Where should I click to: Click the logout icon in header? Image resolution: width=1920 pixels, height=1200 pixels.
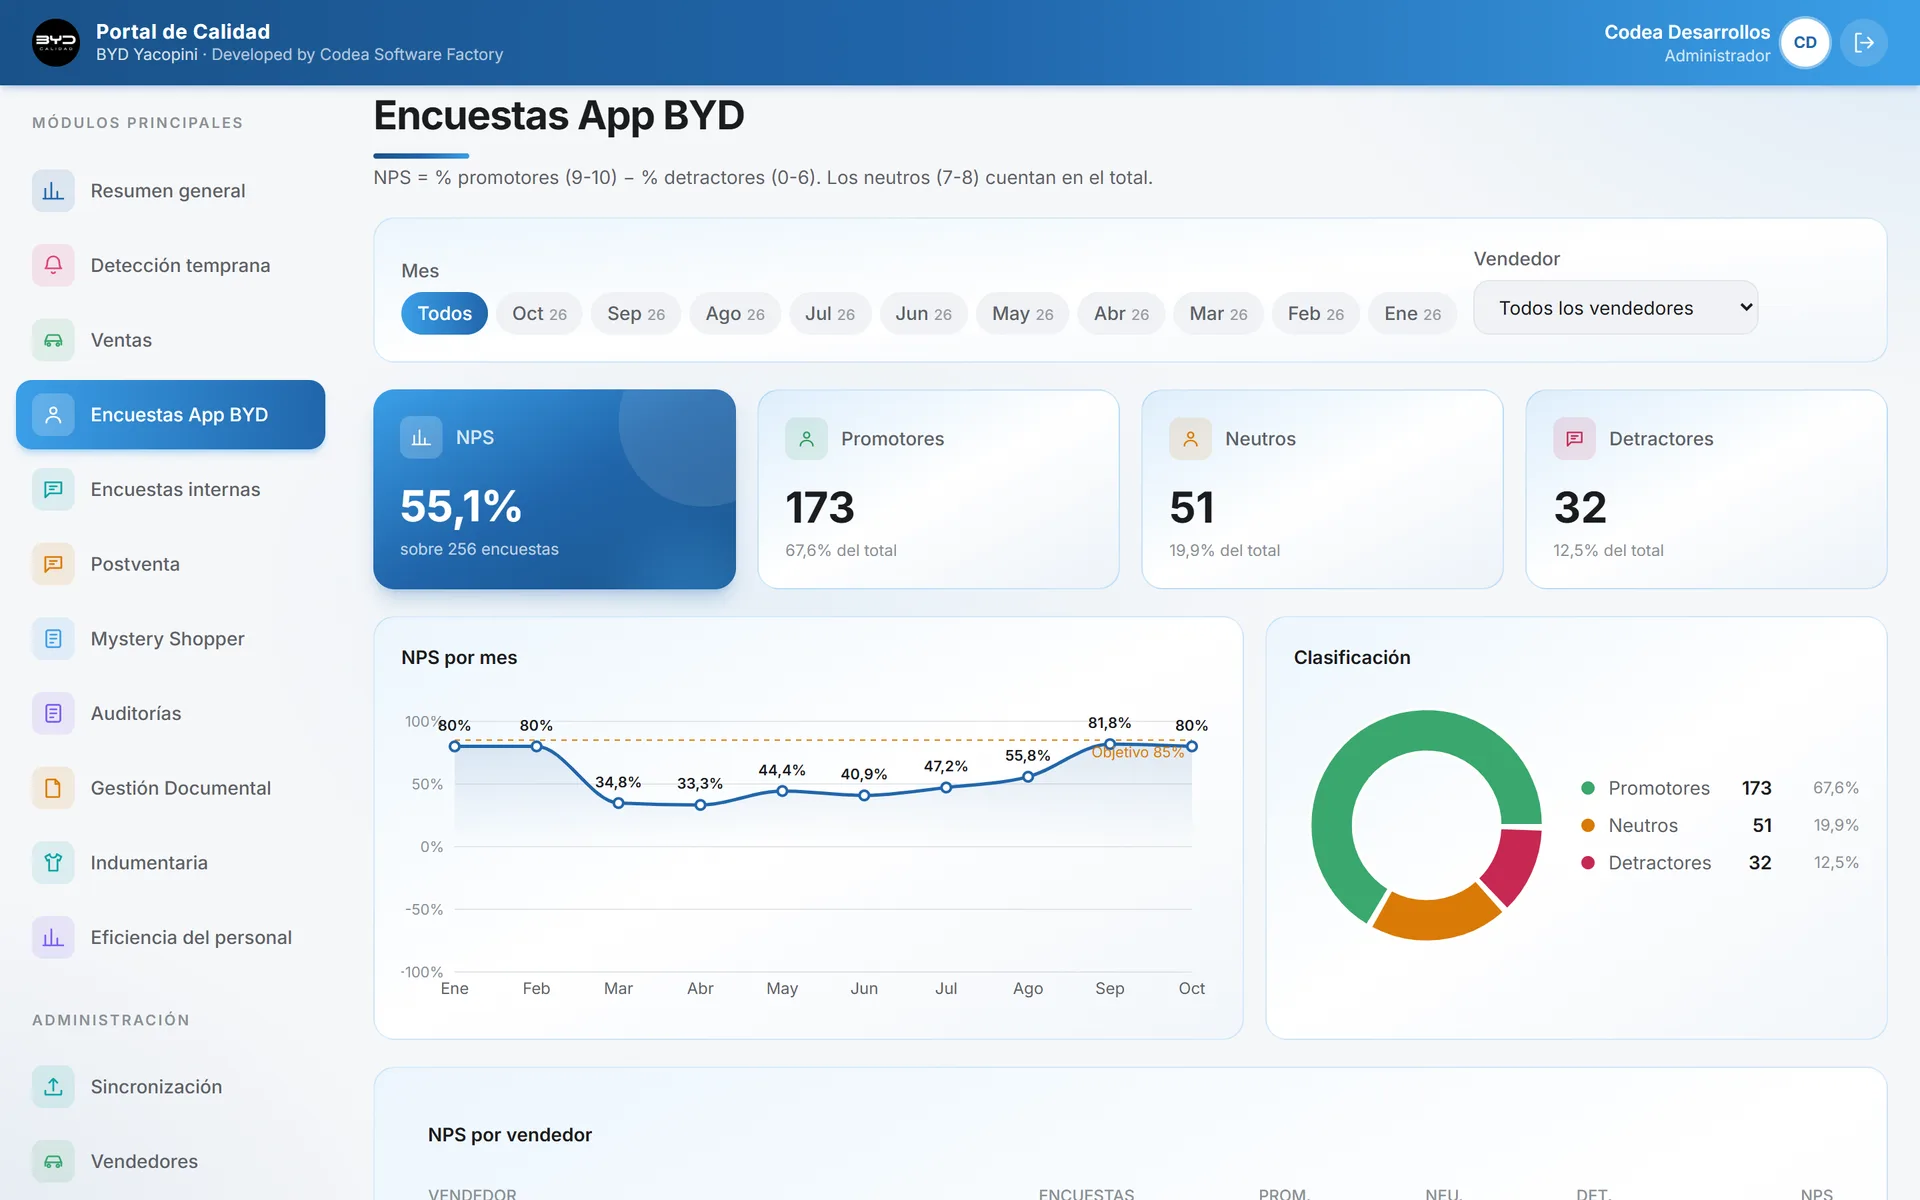[1864, 42]
